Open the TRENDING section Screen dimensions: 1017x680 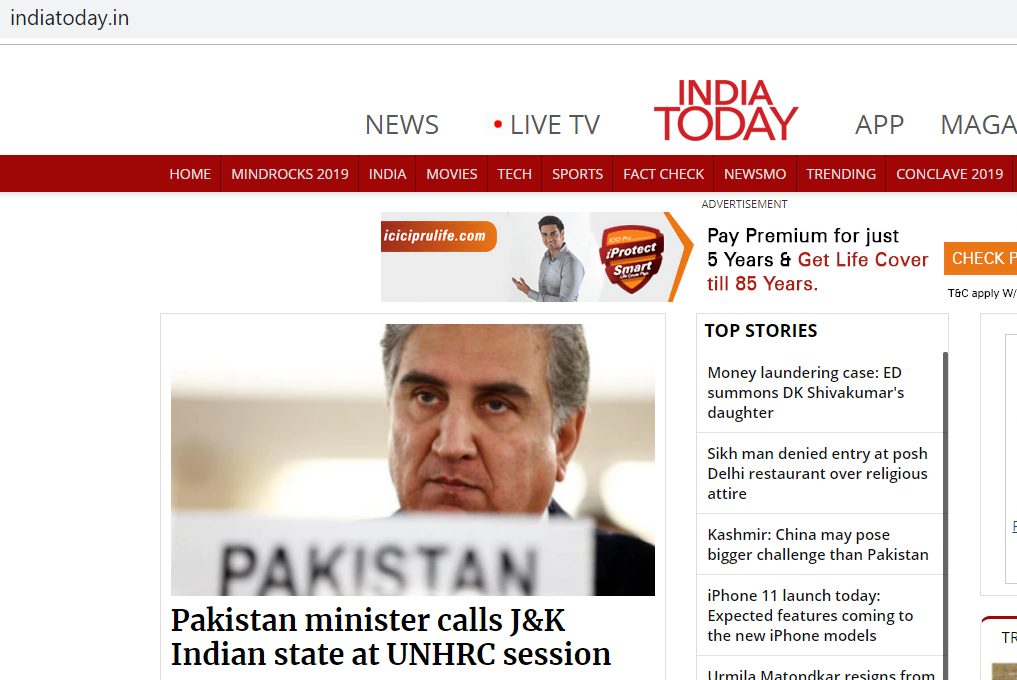841,174
